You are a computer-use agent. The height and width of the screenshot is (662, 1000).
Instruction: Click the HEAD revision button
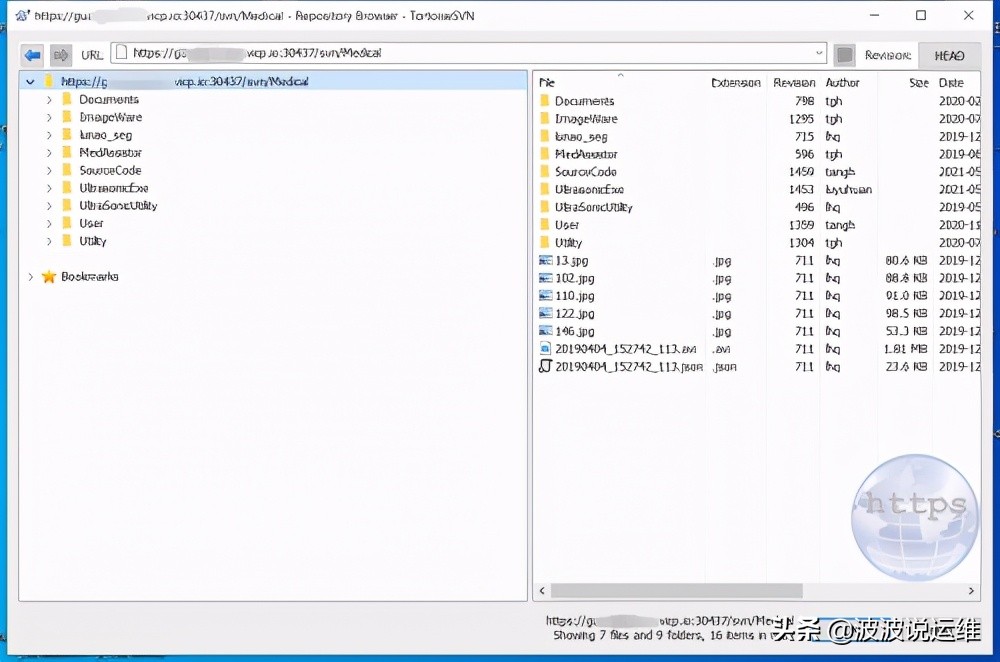point(949,55)
